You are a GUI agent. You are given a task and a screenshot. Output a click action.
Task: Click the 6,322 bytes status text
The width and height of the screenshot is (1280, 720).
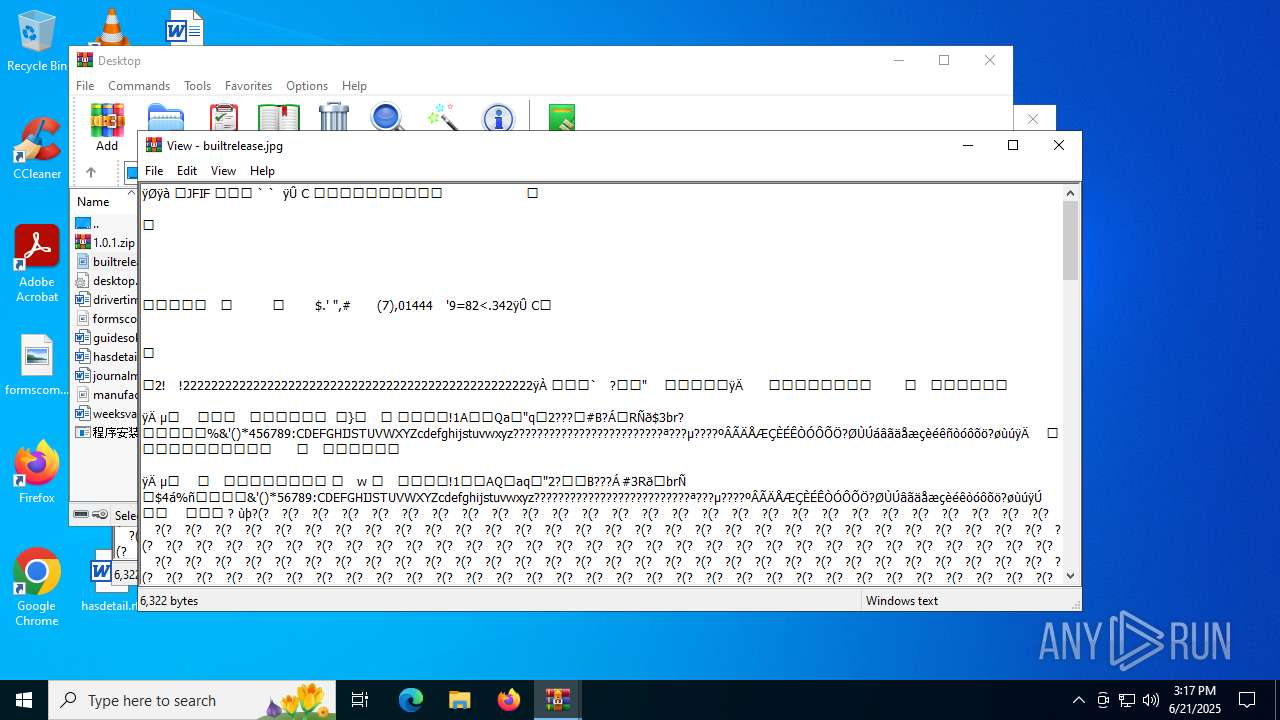(x=169, y=601)
